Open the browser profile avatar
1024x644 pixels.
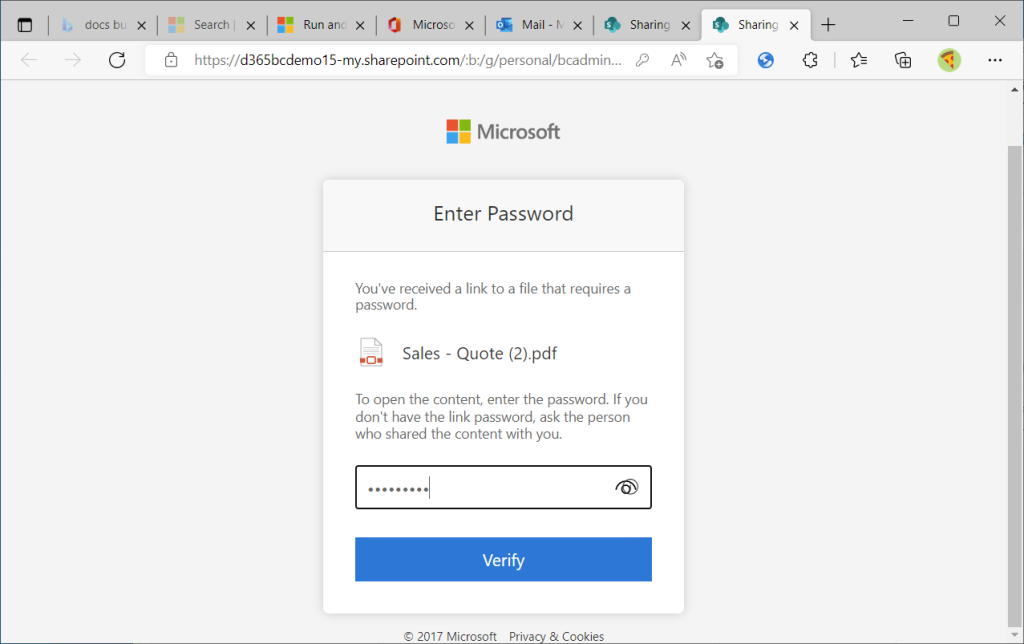pos(949,60)
